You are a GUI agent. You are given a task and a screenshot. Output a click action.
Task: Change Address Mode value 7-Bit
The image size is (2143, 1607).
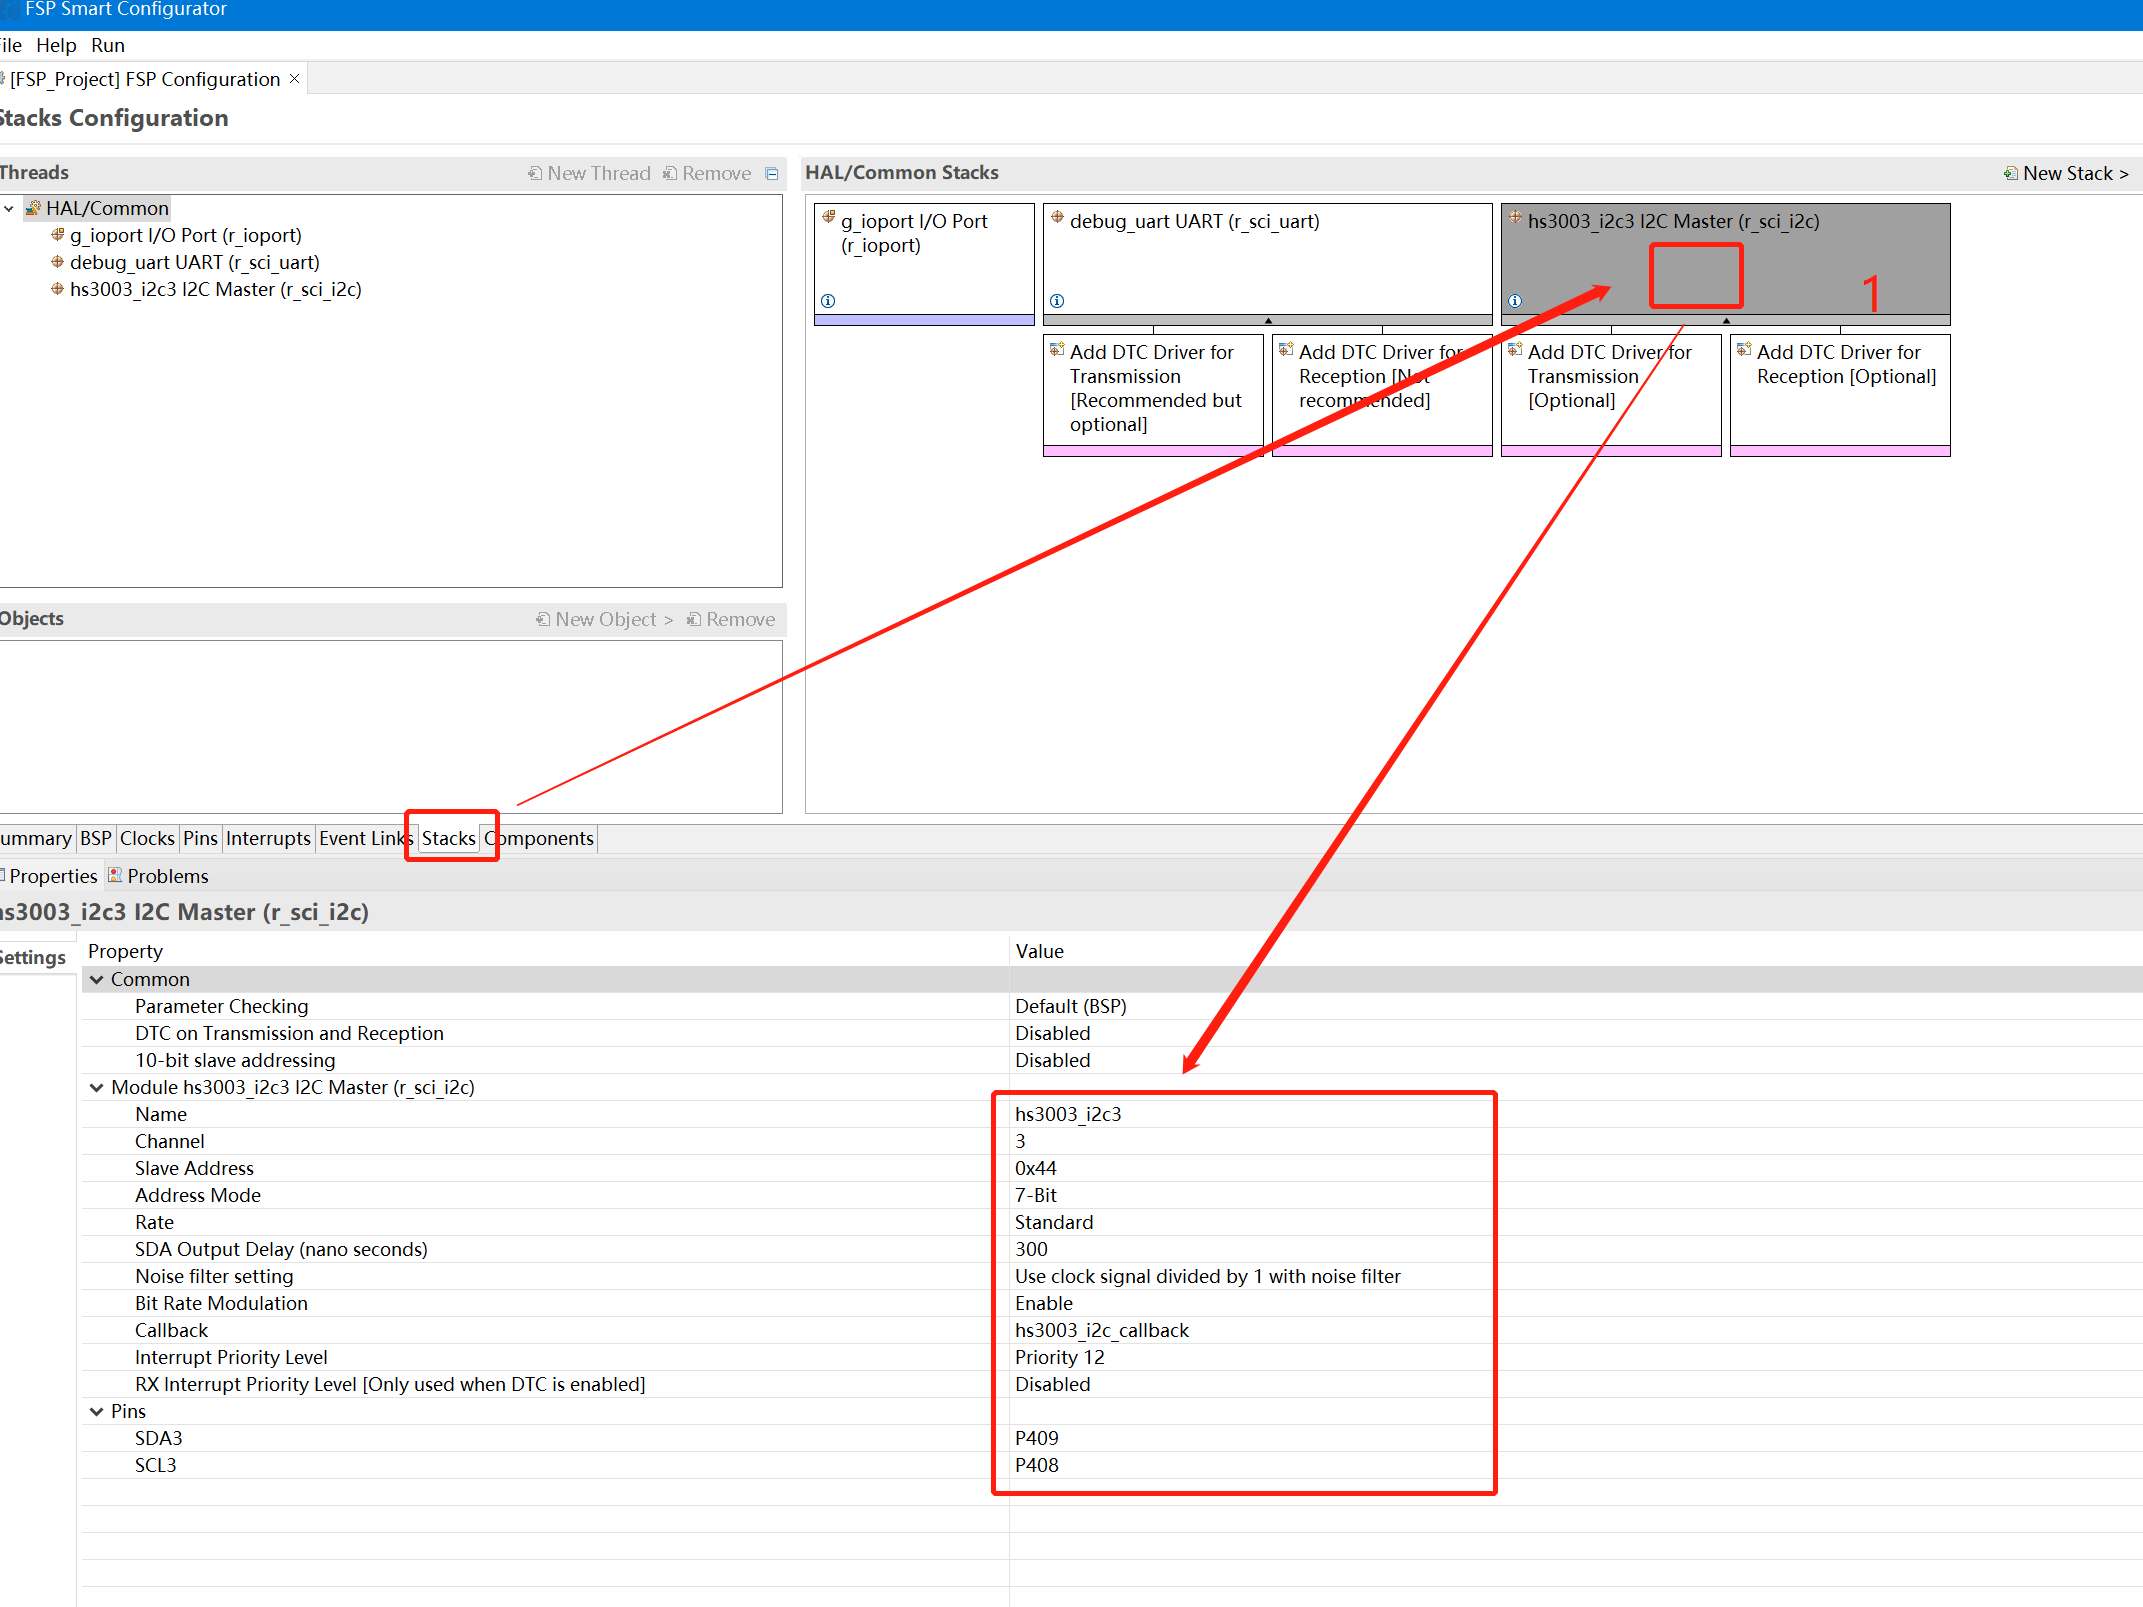(1036, 1195)
